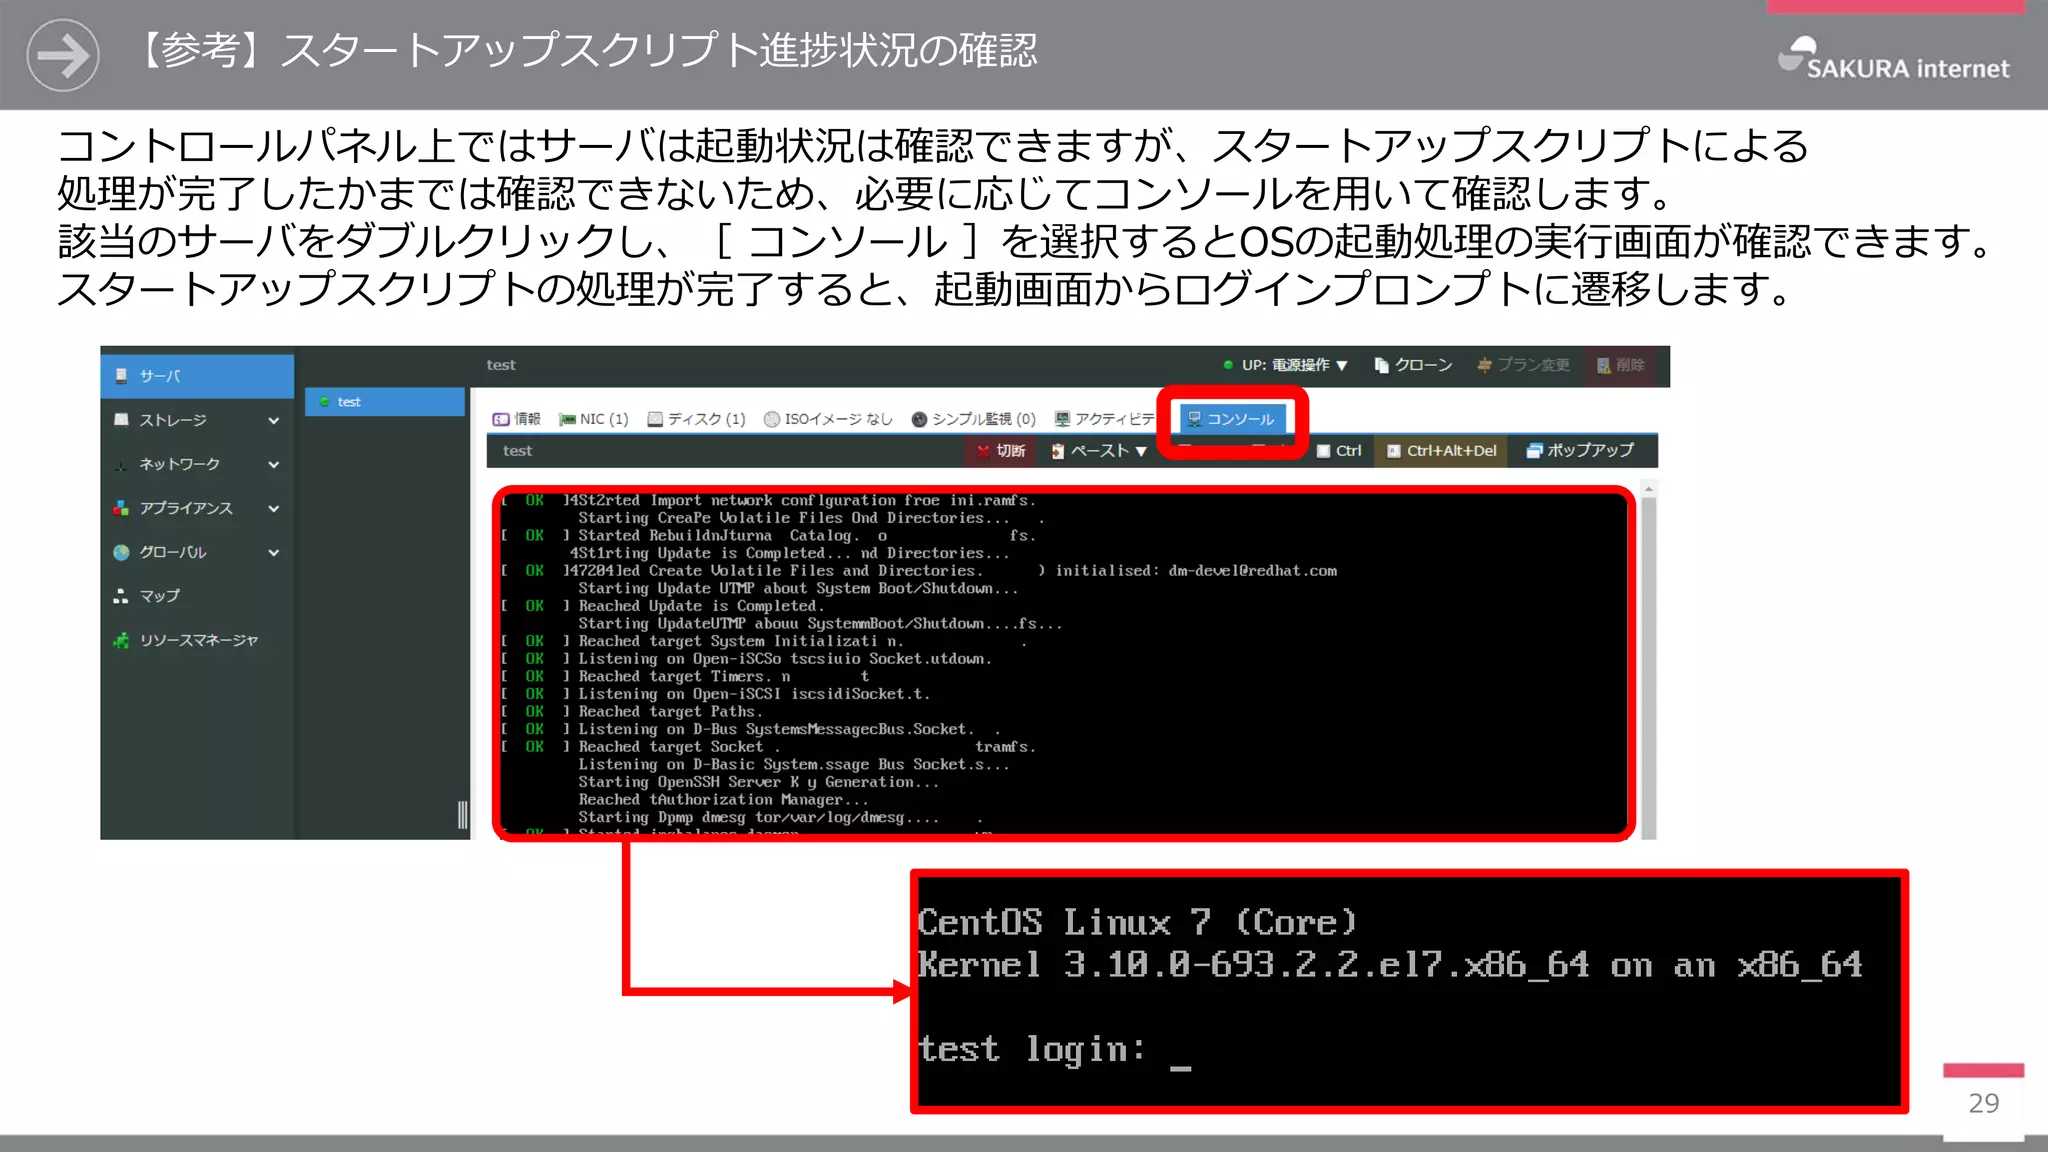Click the globe icon next to グローバル
The image size is (2048, 1152).
tap(121, 552)
